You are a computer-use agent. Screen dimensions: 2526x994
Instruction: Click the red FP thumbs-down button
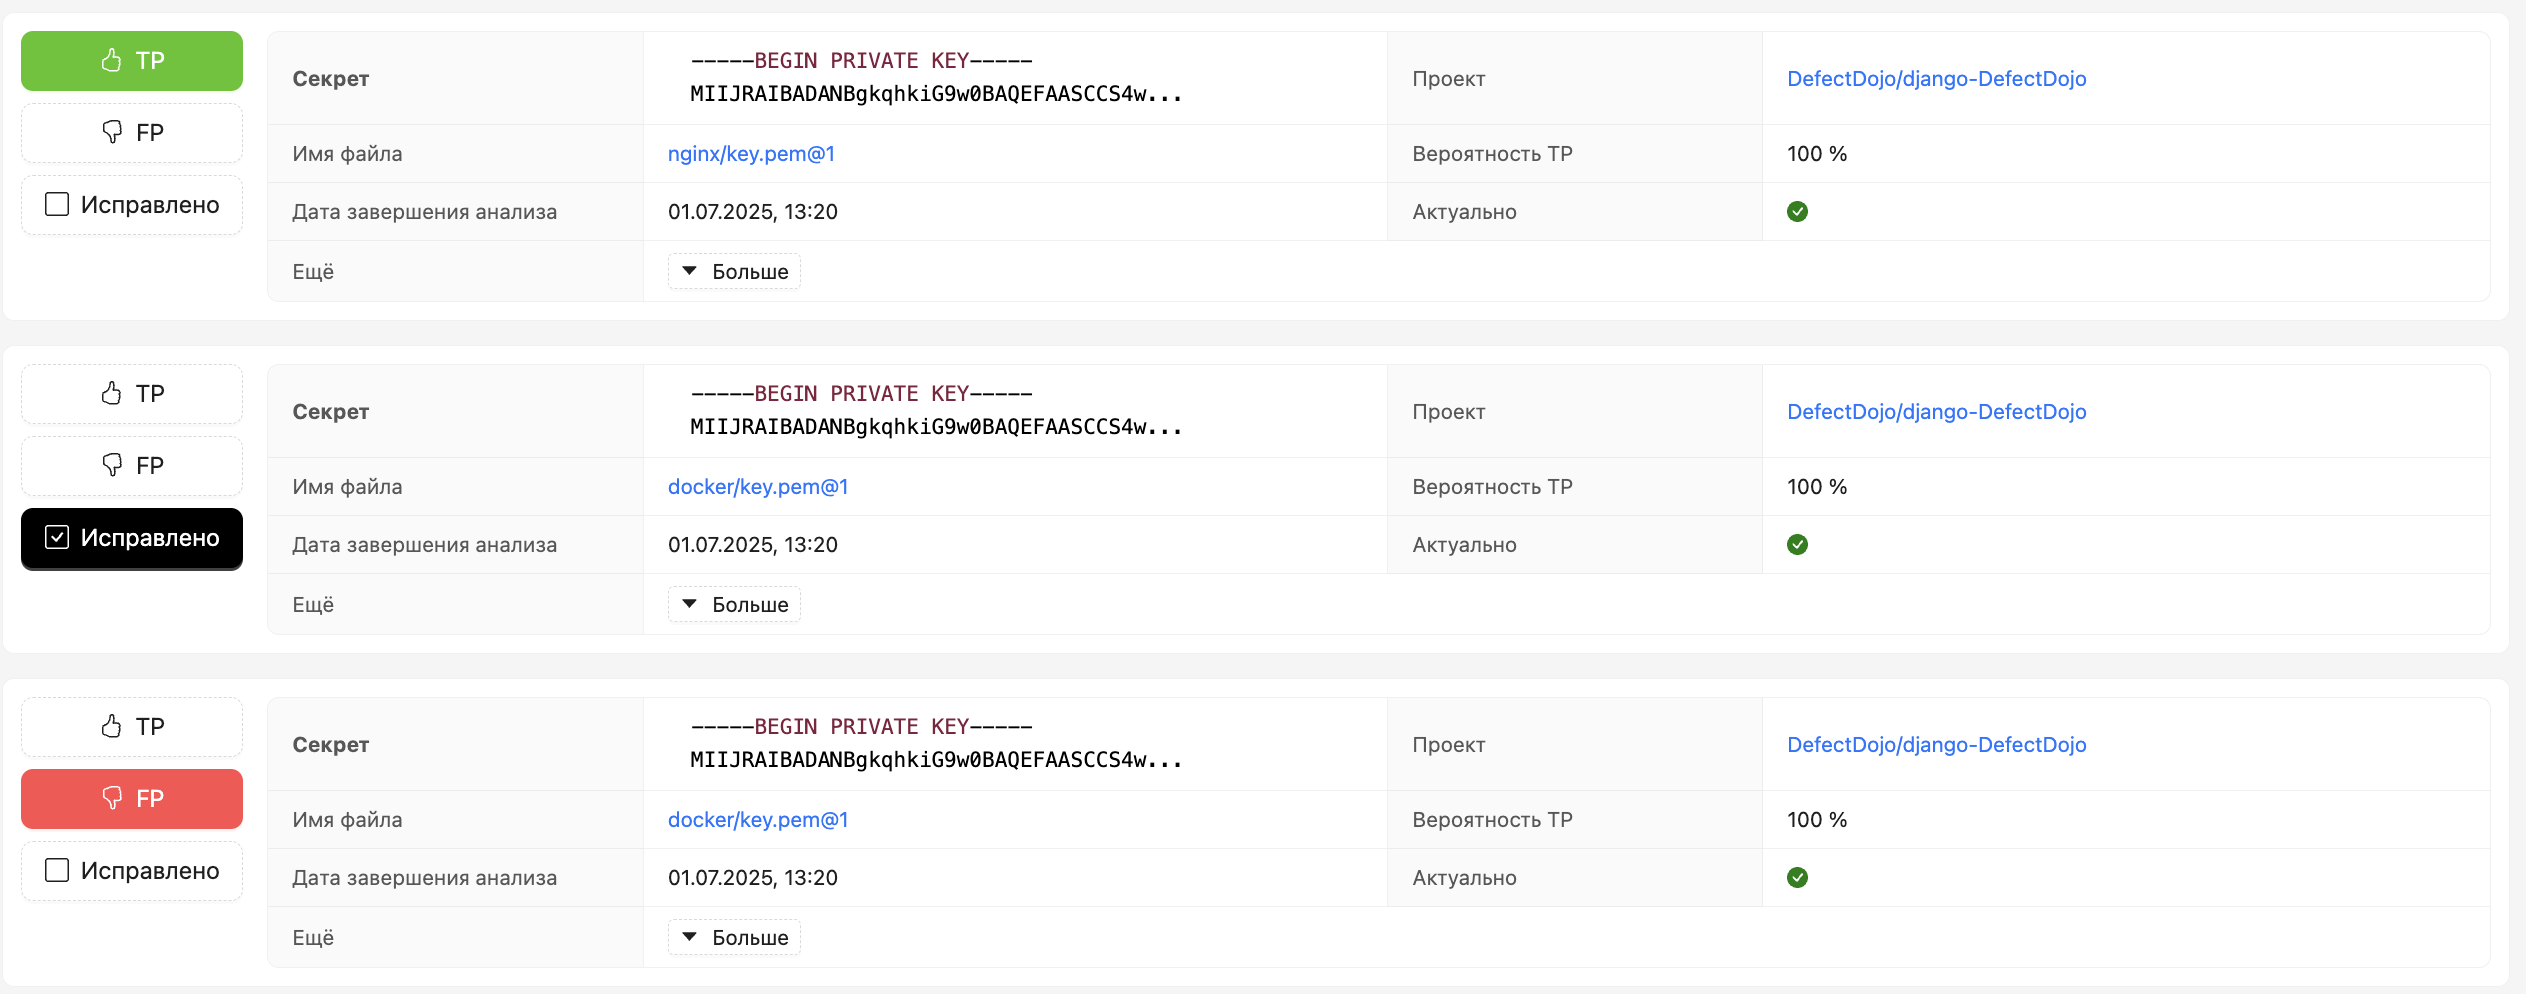pos(132,799)
